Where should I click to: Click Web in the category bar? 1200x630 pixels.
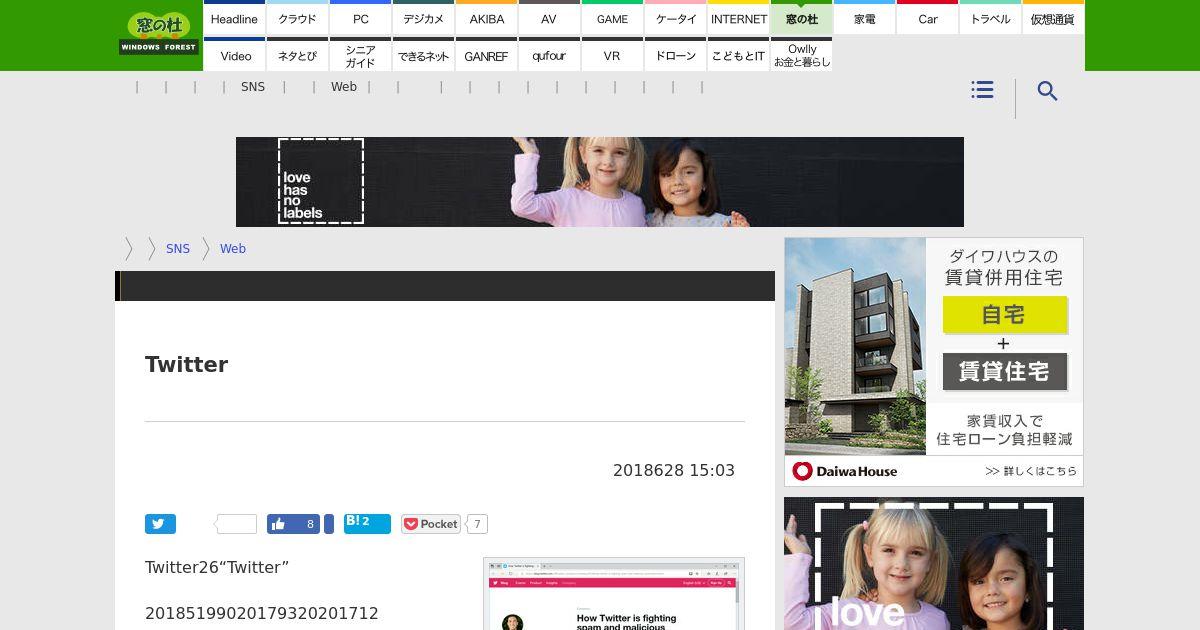344,87
